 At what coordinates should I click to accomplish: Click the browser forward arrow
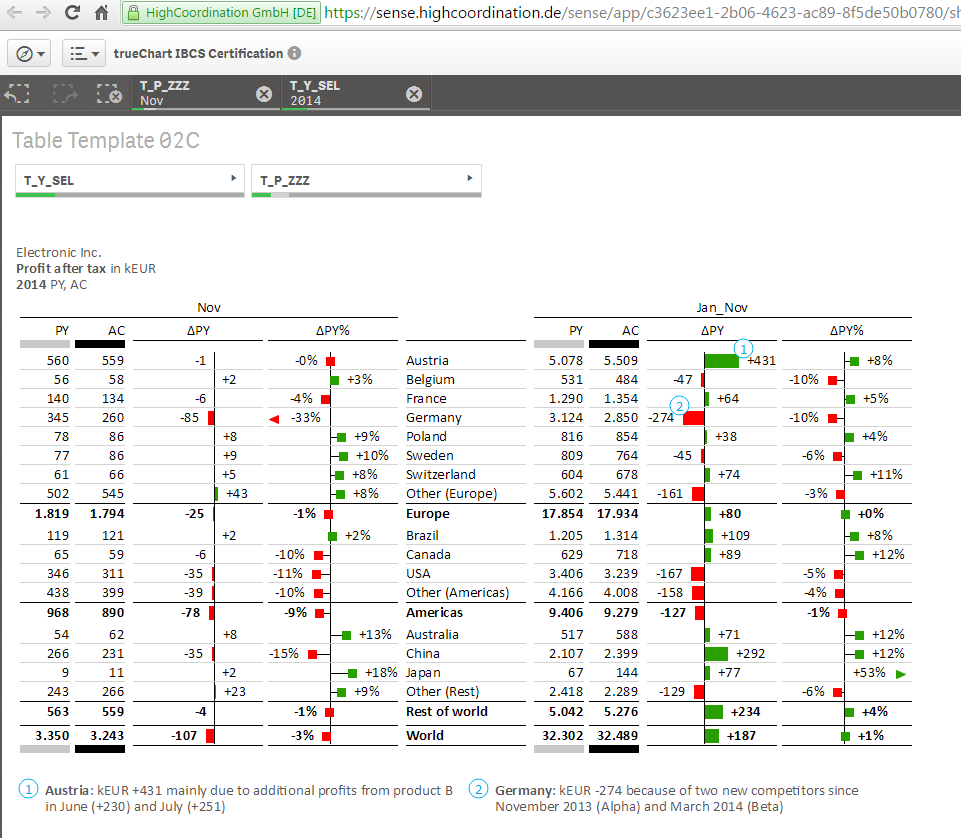[x=43, y=12]
